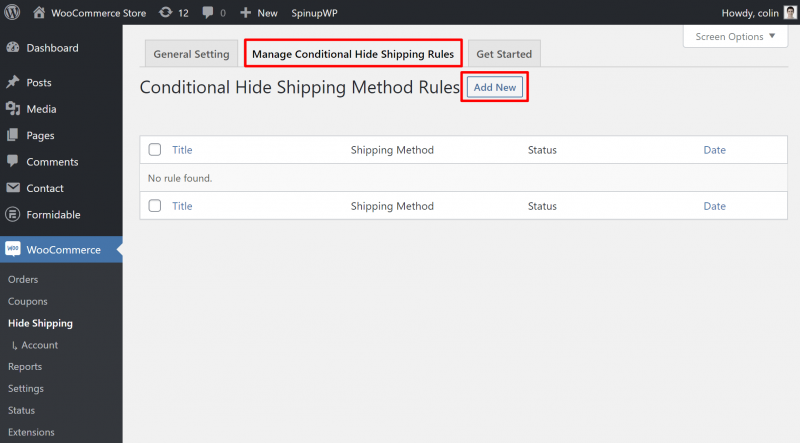
Task: Open Settings under WooCommerce
Action: coord(26,388)
